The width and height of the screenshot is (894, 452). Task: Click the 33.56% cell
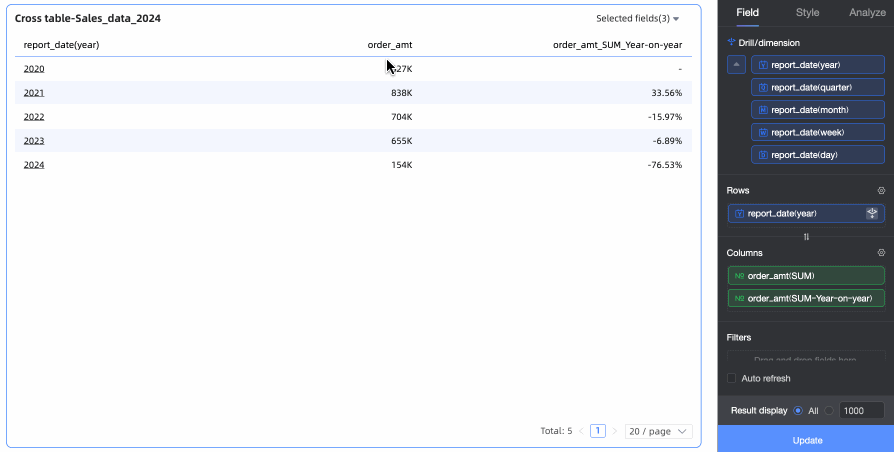click(667, 93)
